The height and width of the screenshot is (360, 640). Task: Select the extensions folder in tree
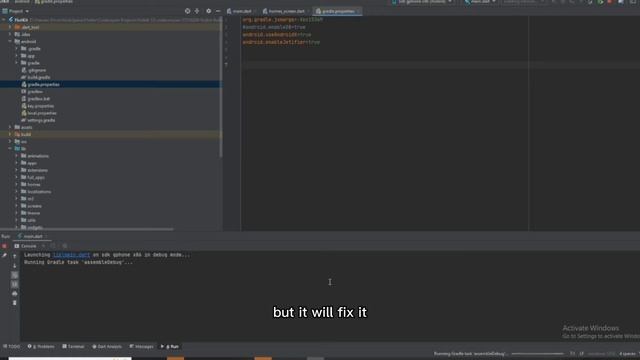(x=38, y=170)
